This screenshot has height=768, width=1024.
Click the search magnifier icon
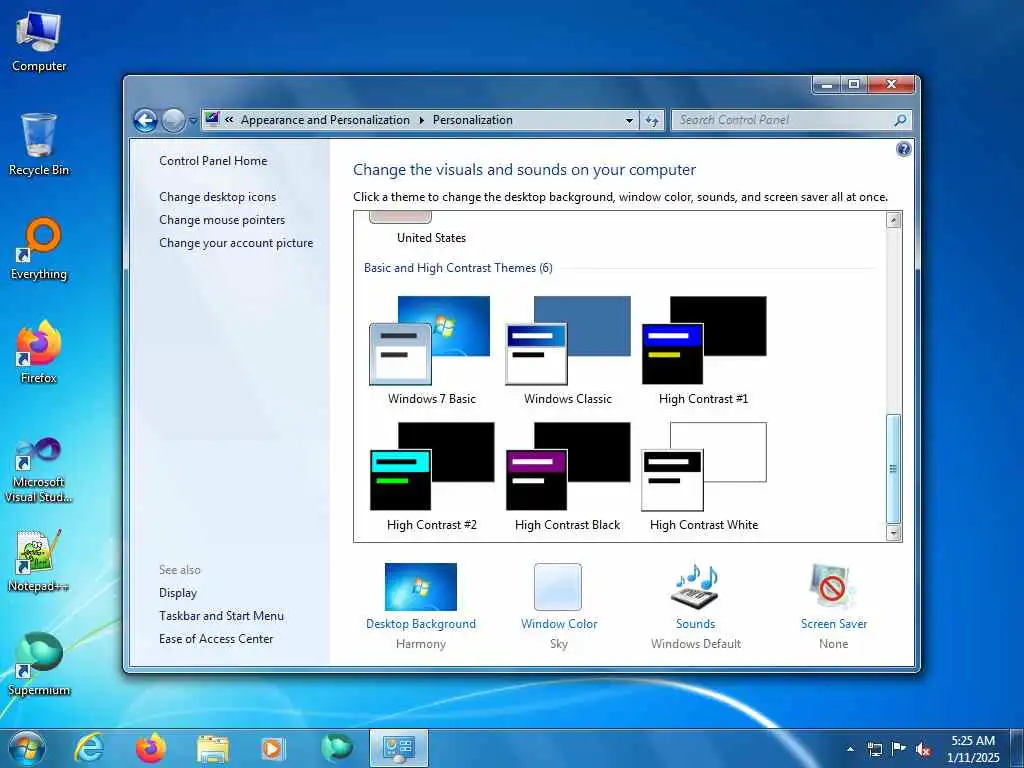[901, 120]
